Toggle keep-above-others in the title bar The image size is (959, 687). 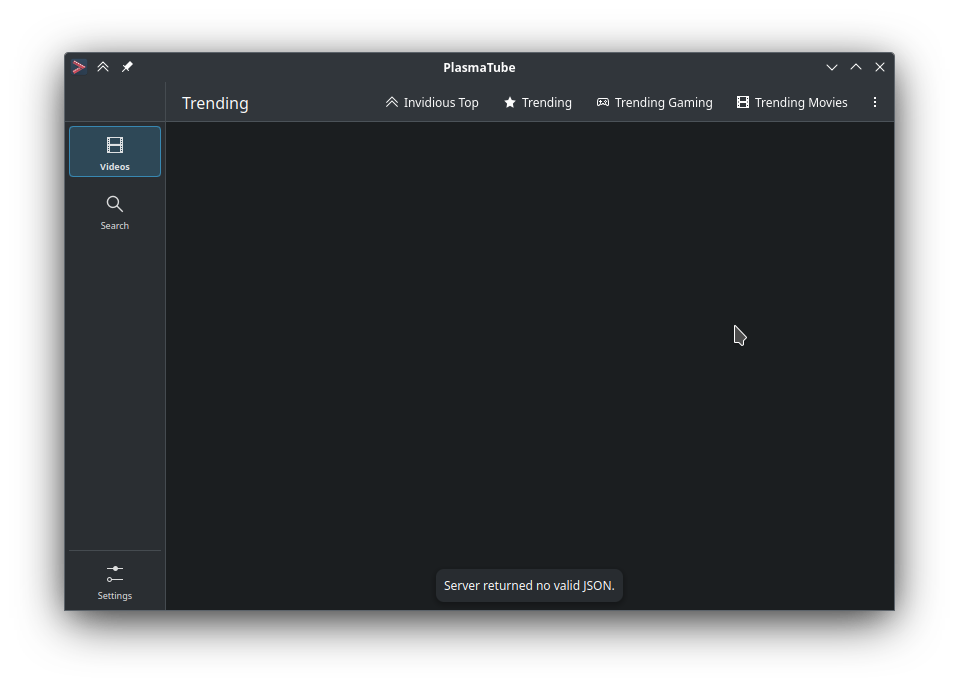pos(103,67)
